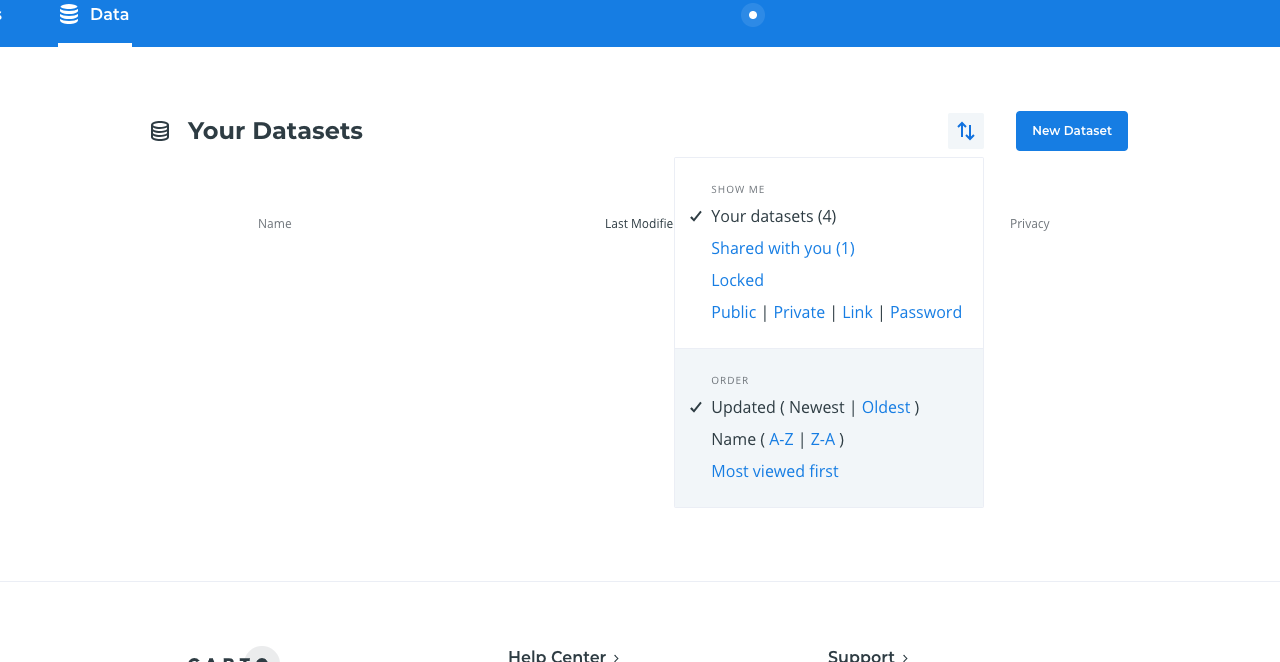This screenshot has width=1280, height=662.
Task: Filter datasets by Link privacy
Action: click(857, 312)
